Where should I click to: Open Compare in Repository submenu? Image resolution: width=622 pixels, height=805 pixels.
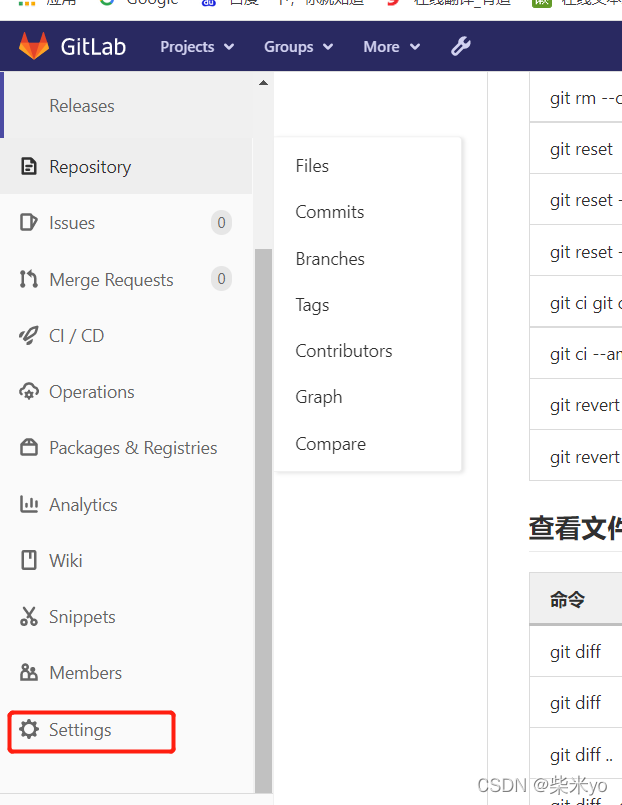pos(331,444)
